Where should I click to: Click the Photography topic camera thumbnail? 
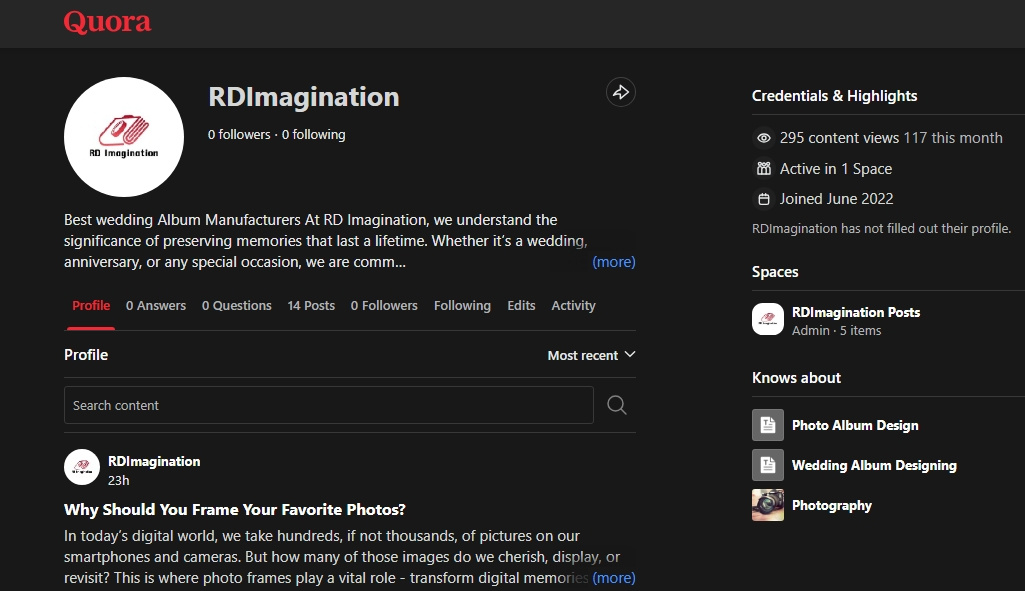point(768,505)
